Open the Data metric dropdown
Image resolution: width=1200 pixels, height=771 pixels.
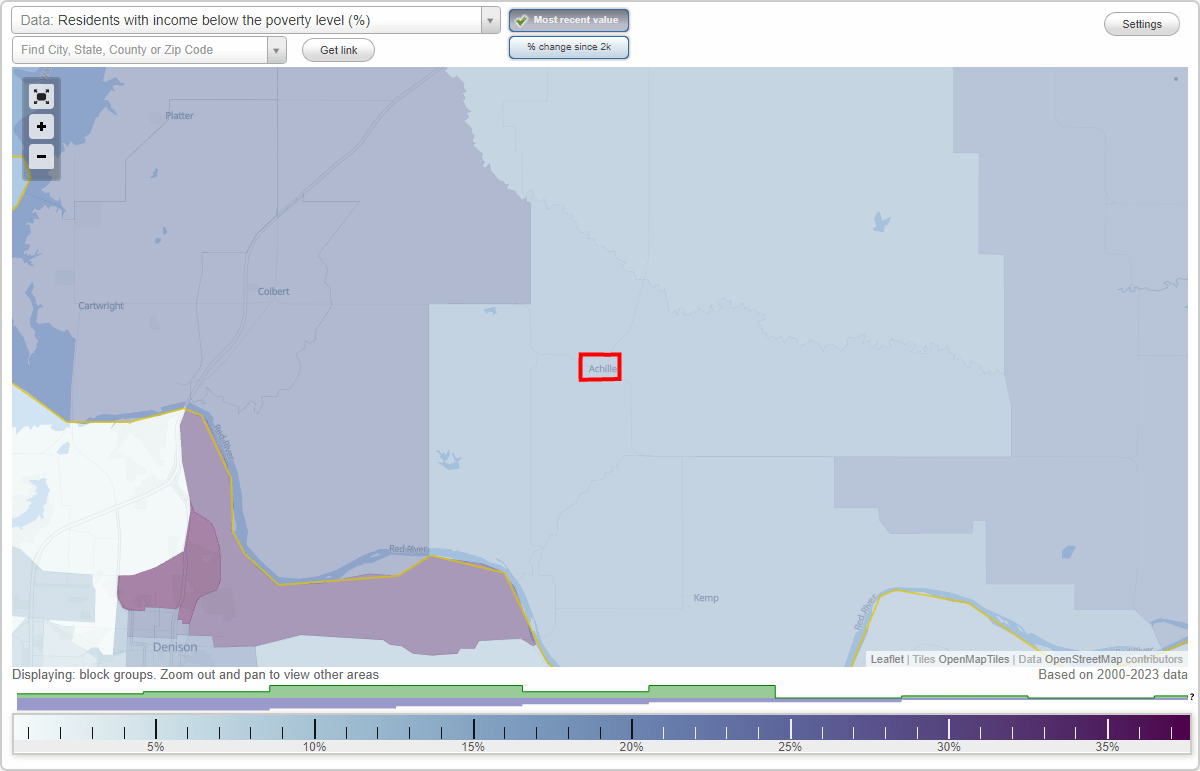coord(250,19)
